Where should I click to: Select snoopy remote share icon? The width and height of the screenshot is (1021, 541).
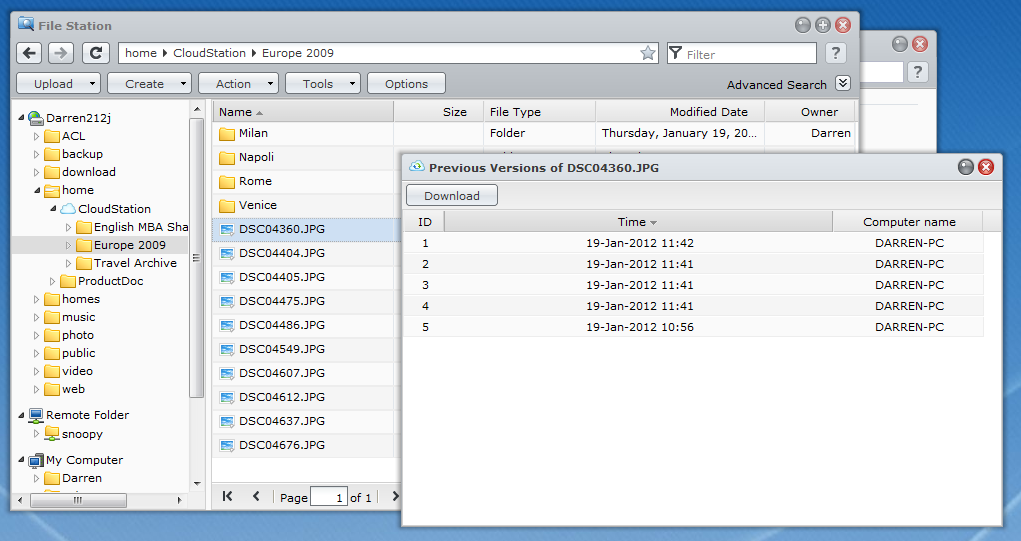[52, 434]
